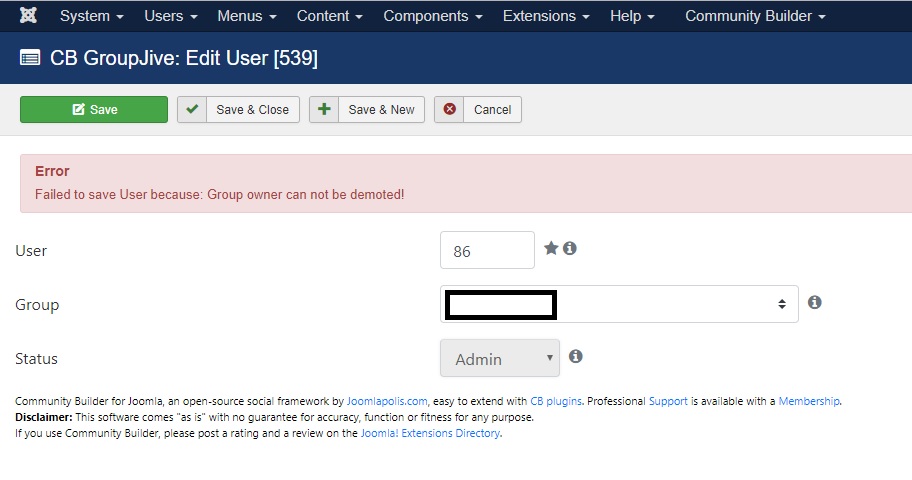Viewport: 912px width, 480px height.
Task: Follow the Support link
Action: [x=668, y=401]
